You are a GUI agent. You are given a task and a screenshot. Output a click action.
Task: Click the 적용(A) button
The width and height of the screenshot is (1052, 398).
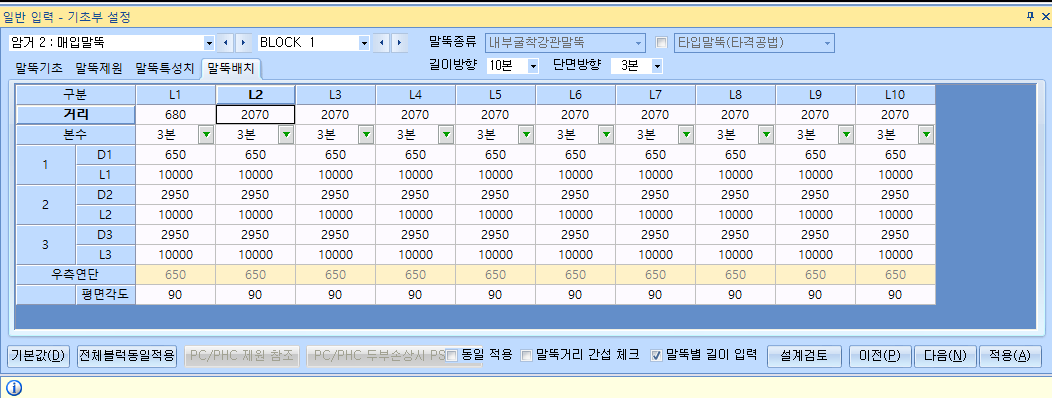point(1010,356)
